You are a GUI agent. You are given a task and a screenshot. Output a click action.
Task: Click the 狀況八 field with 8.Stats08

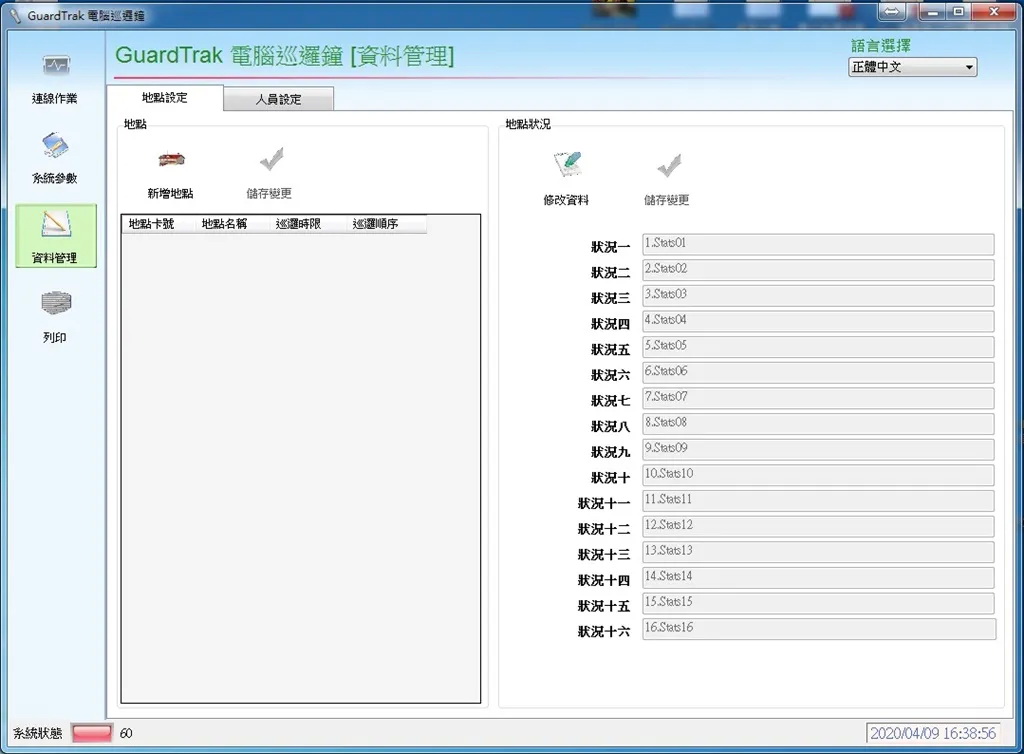[818, 423]
